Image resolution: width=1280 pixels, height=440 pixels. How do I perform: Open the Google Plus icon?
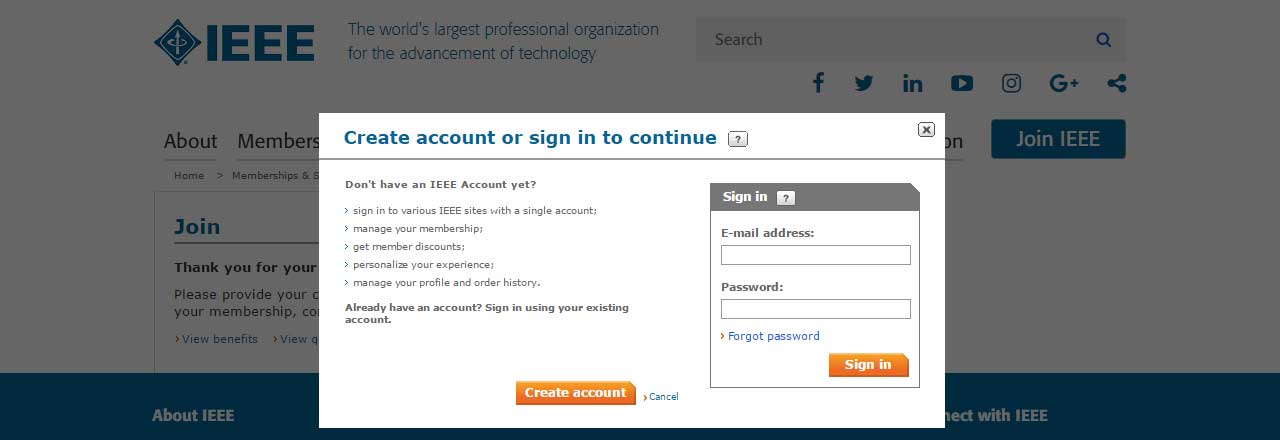[x=1064, y=83]
